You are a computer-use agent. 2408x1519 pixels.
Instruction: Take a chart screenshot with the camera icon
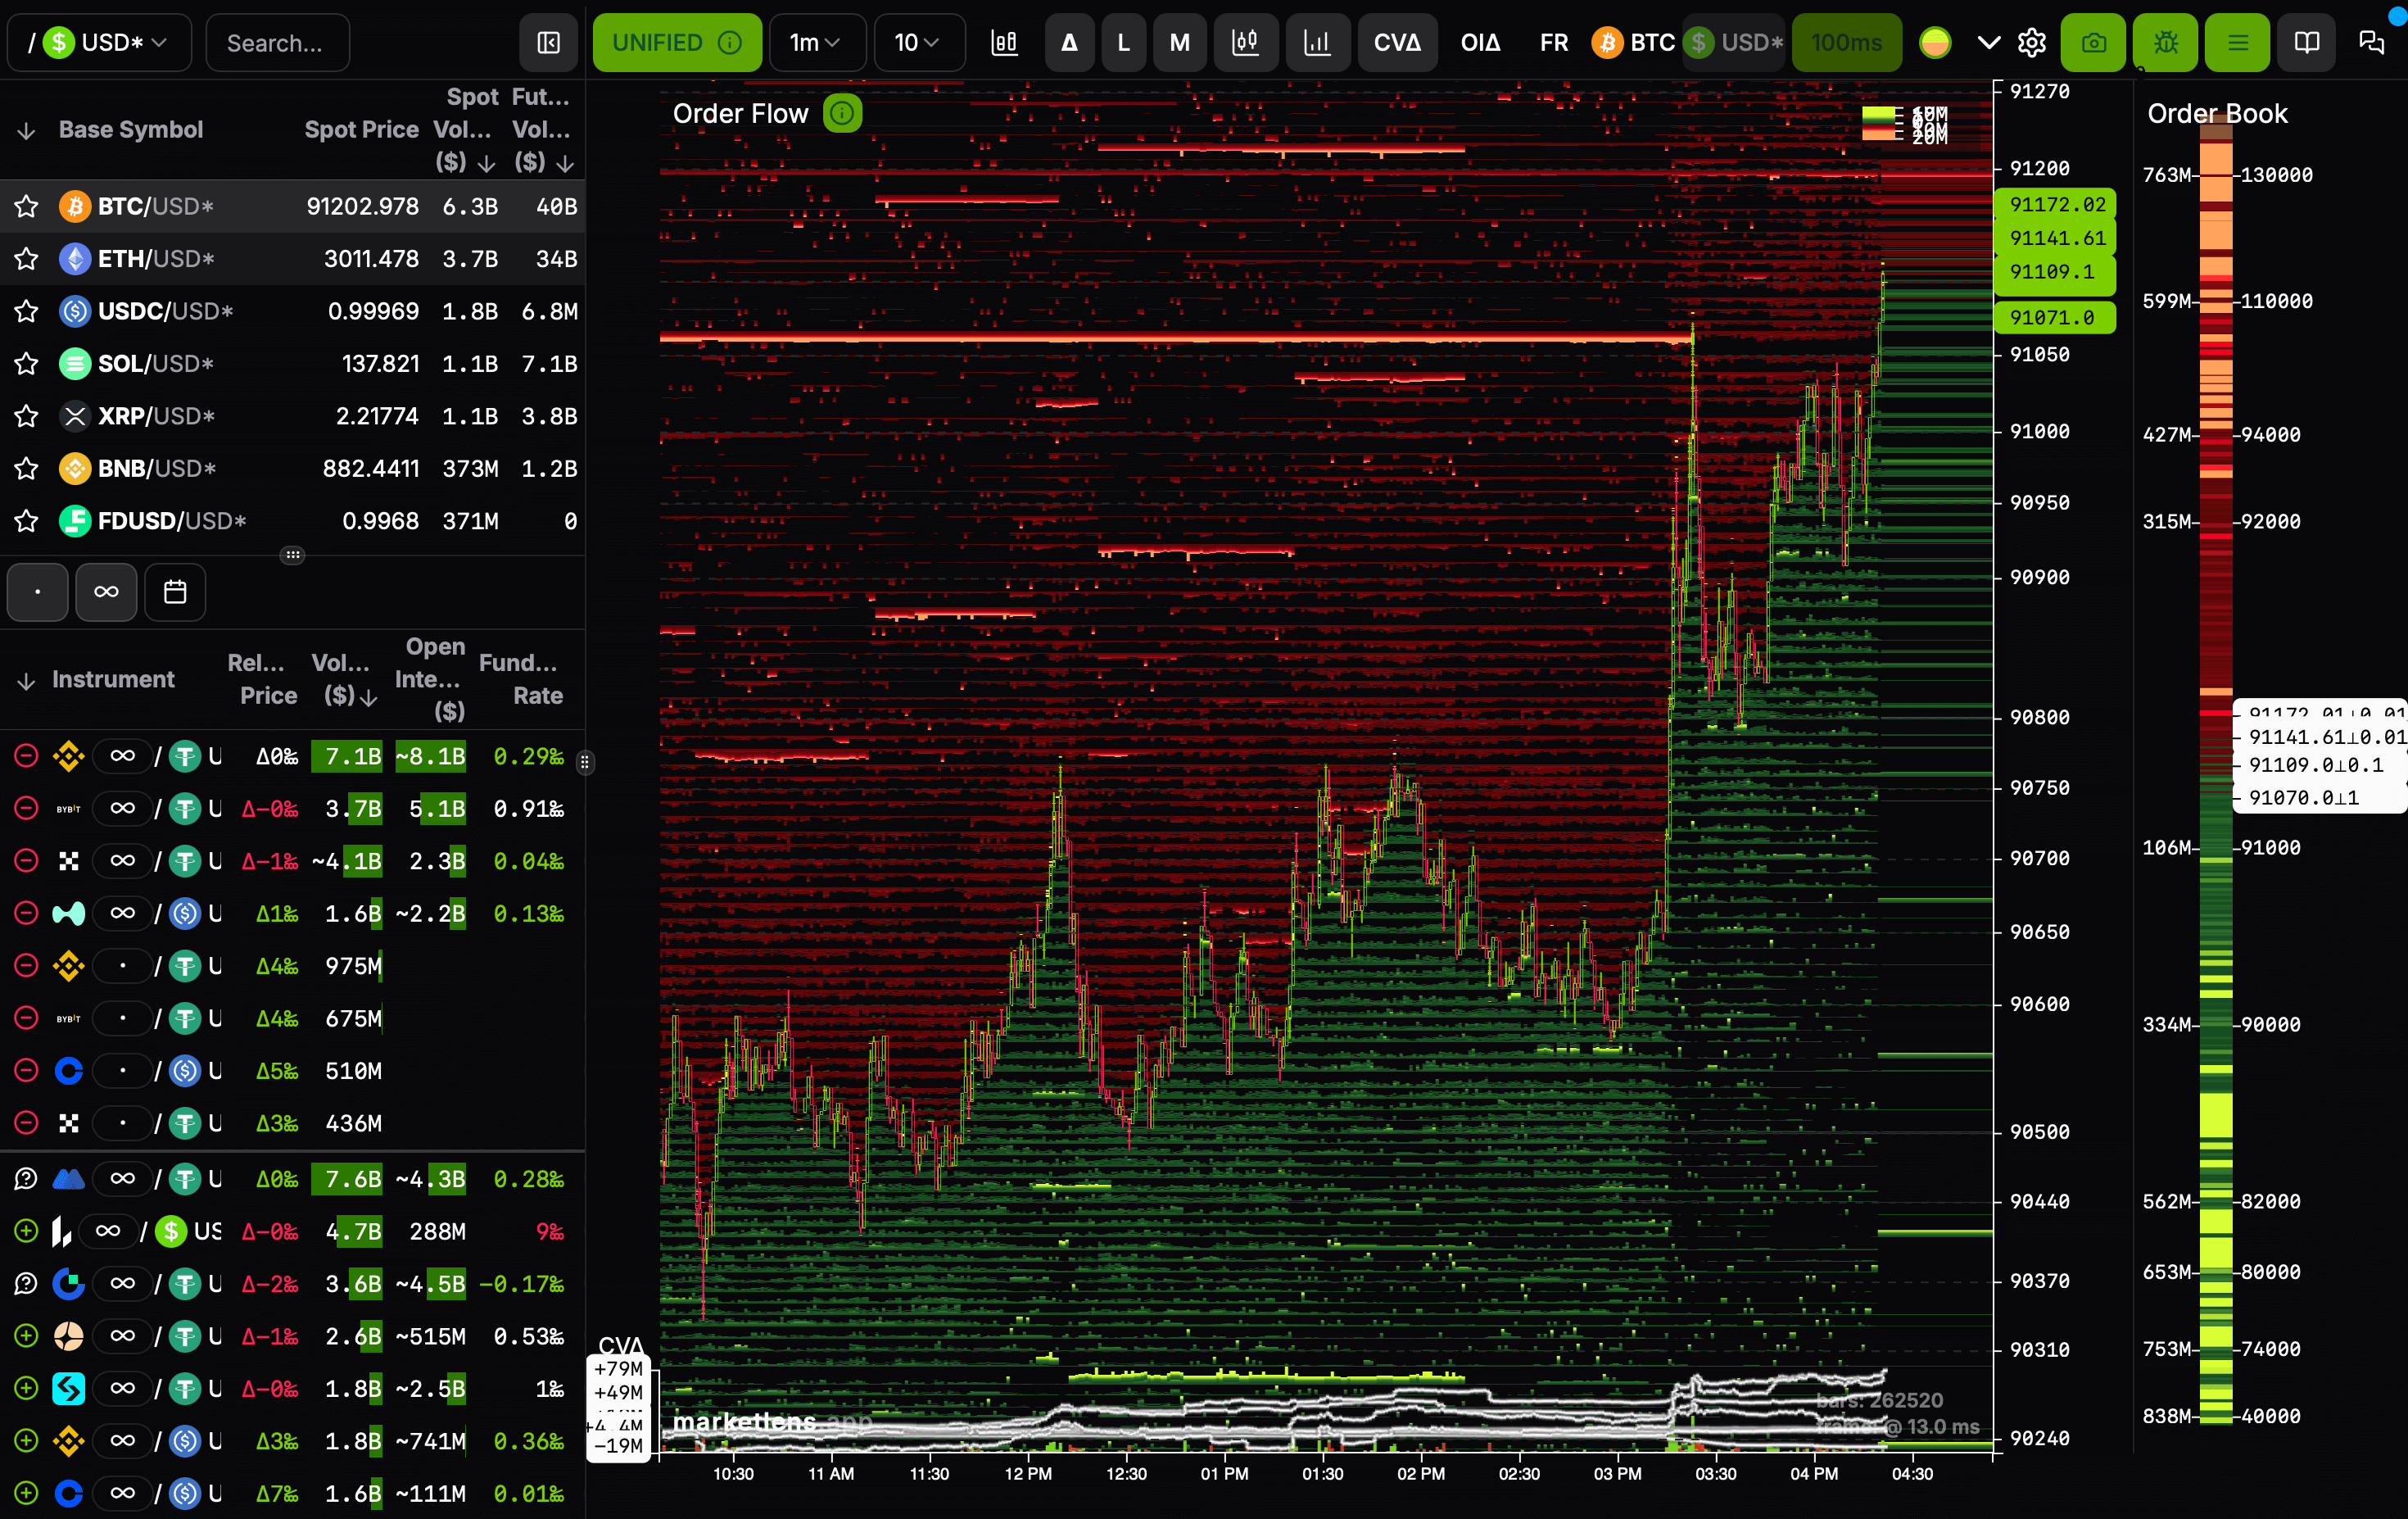pyautogui.click(x=2094, y=42)
